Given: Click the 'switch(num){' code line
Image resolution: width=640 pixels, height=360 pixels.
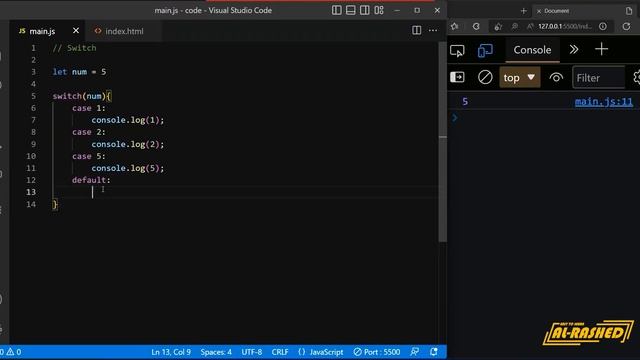Looking at the screenshot, I should pyautogui.click(x=82, y=96).
